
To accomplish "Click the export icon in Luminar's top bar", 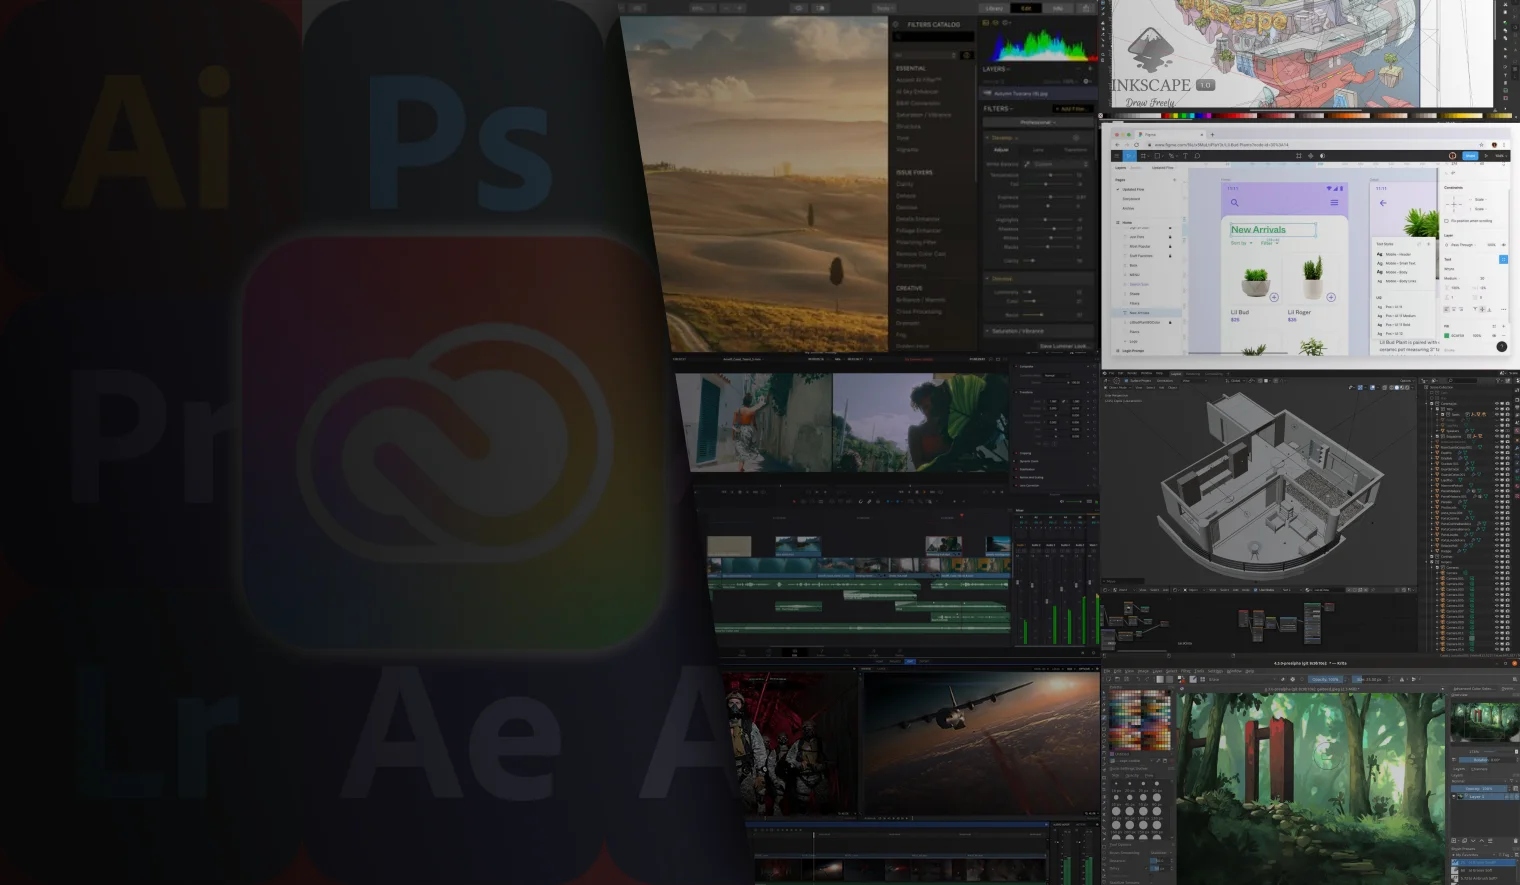I will click(1086, 8).
